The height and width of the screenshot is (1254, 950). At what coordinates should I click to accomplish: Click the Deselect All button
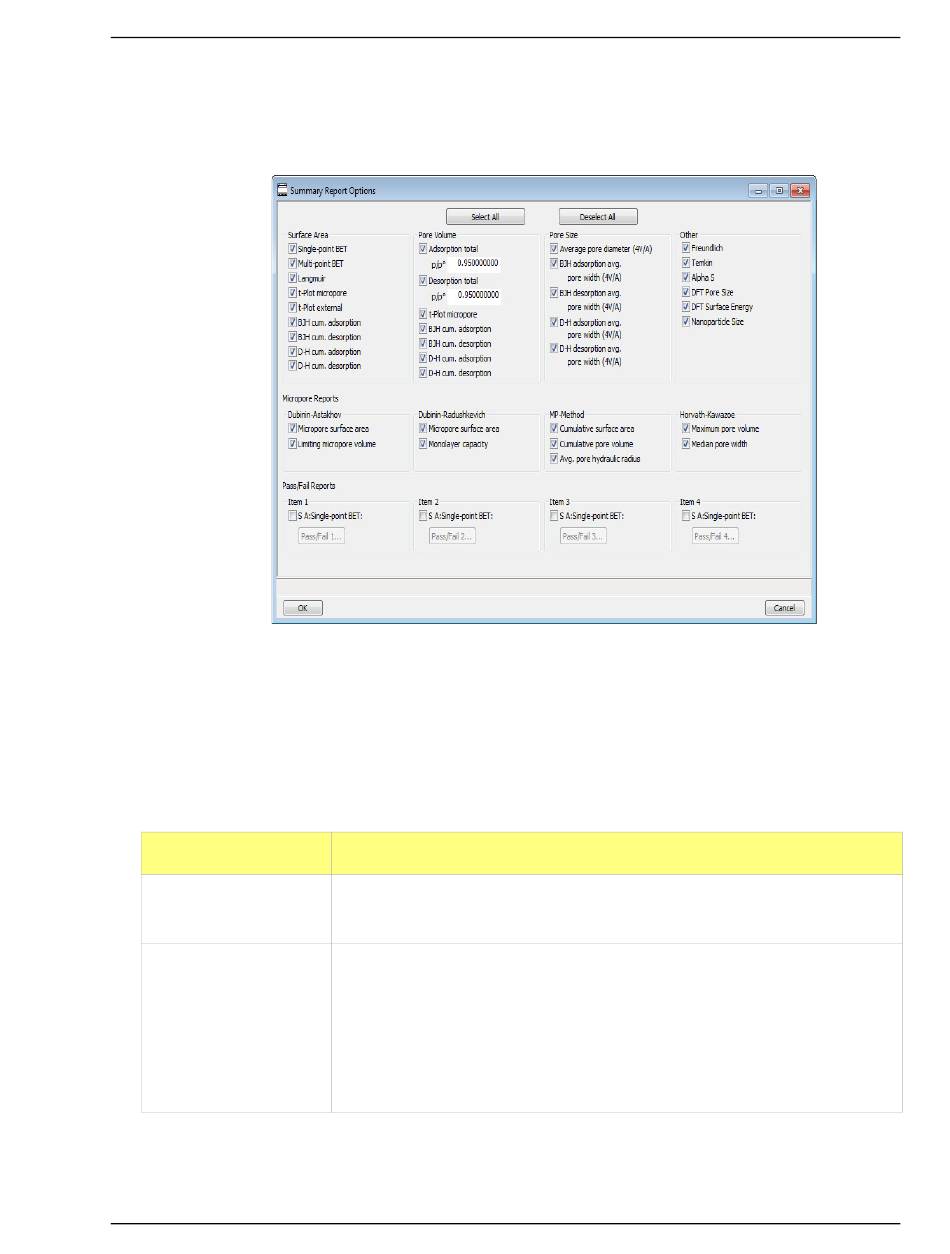598,217
